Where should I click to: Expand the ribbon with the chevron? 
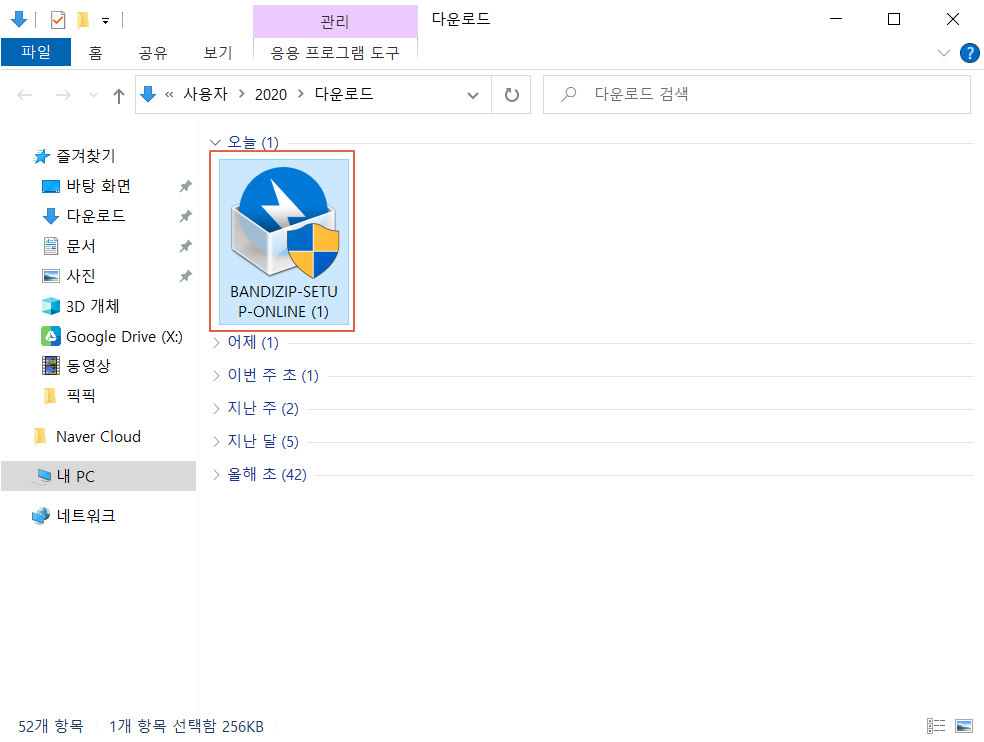944,53
